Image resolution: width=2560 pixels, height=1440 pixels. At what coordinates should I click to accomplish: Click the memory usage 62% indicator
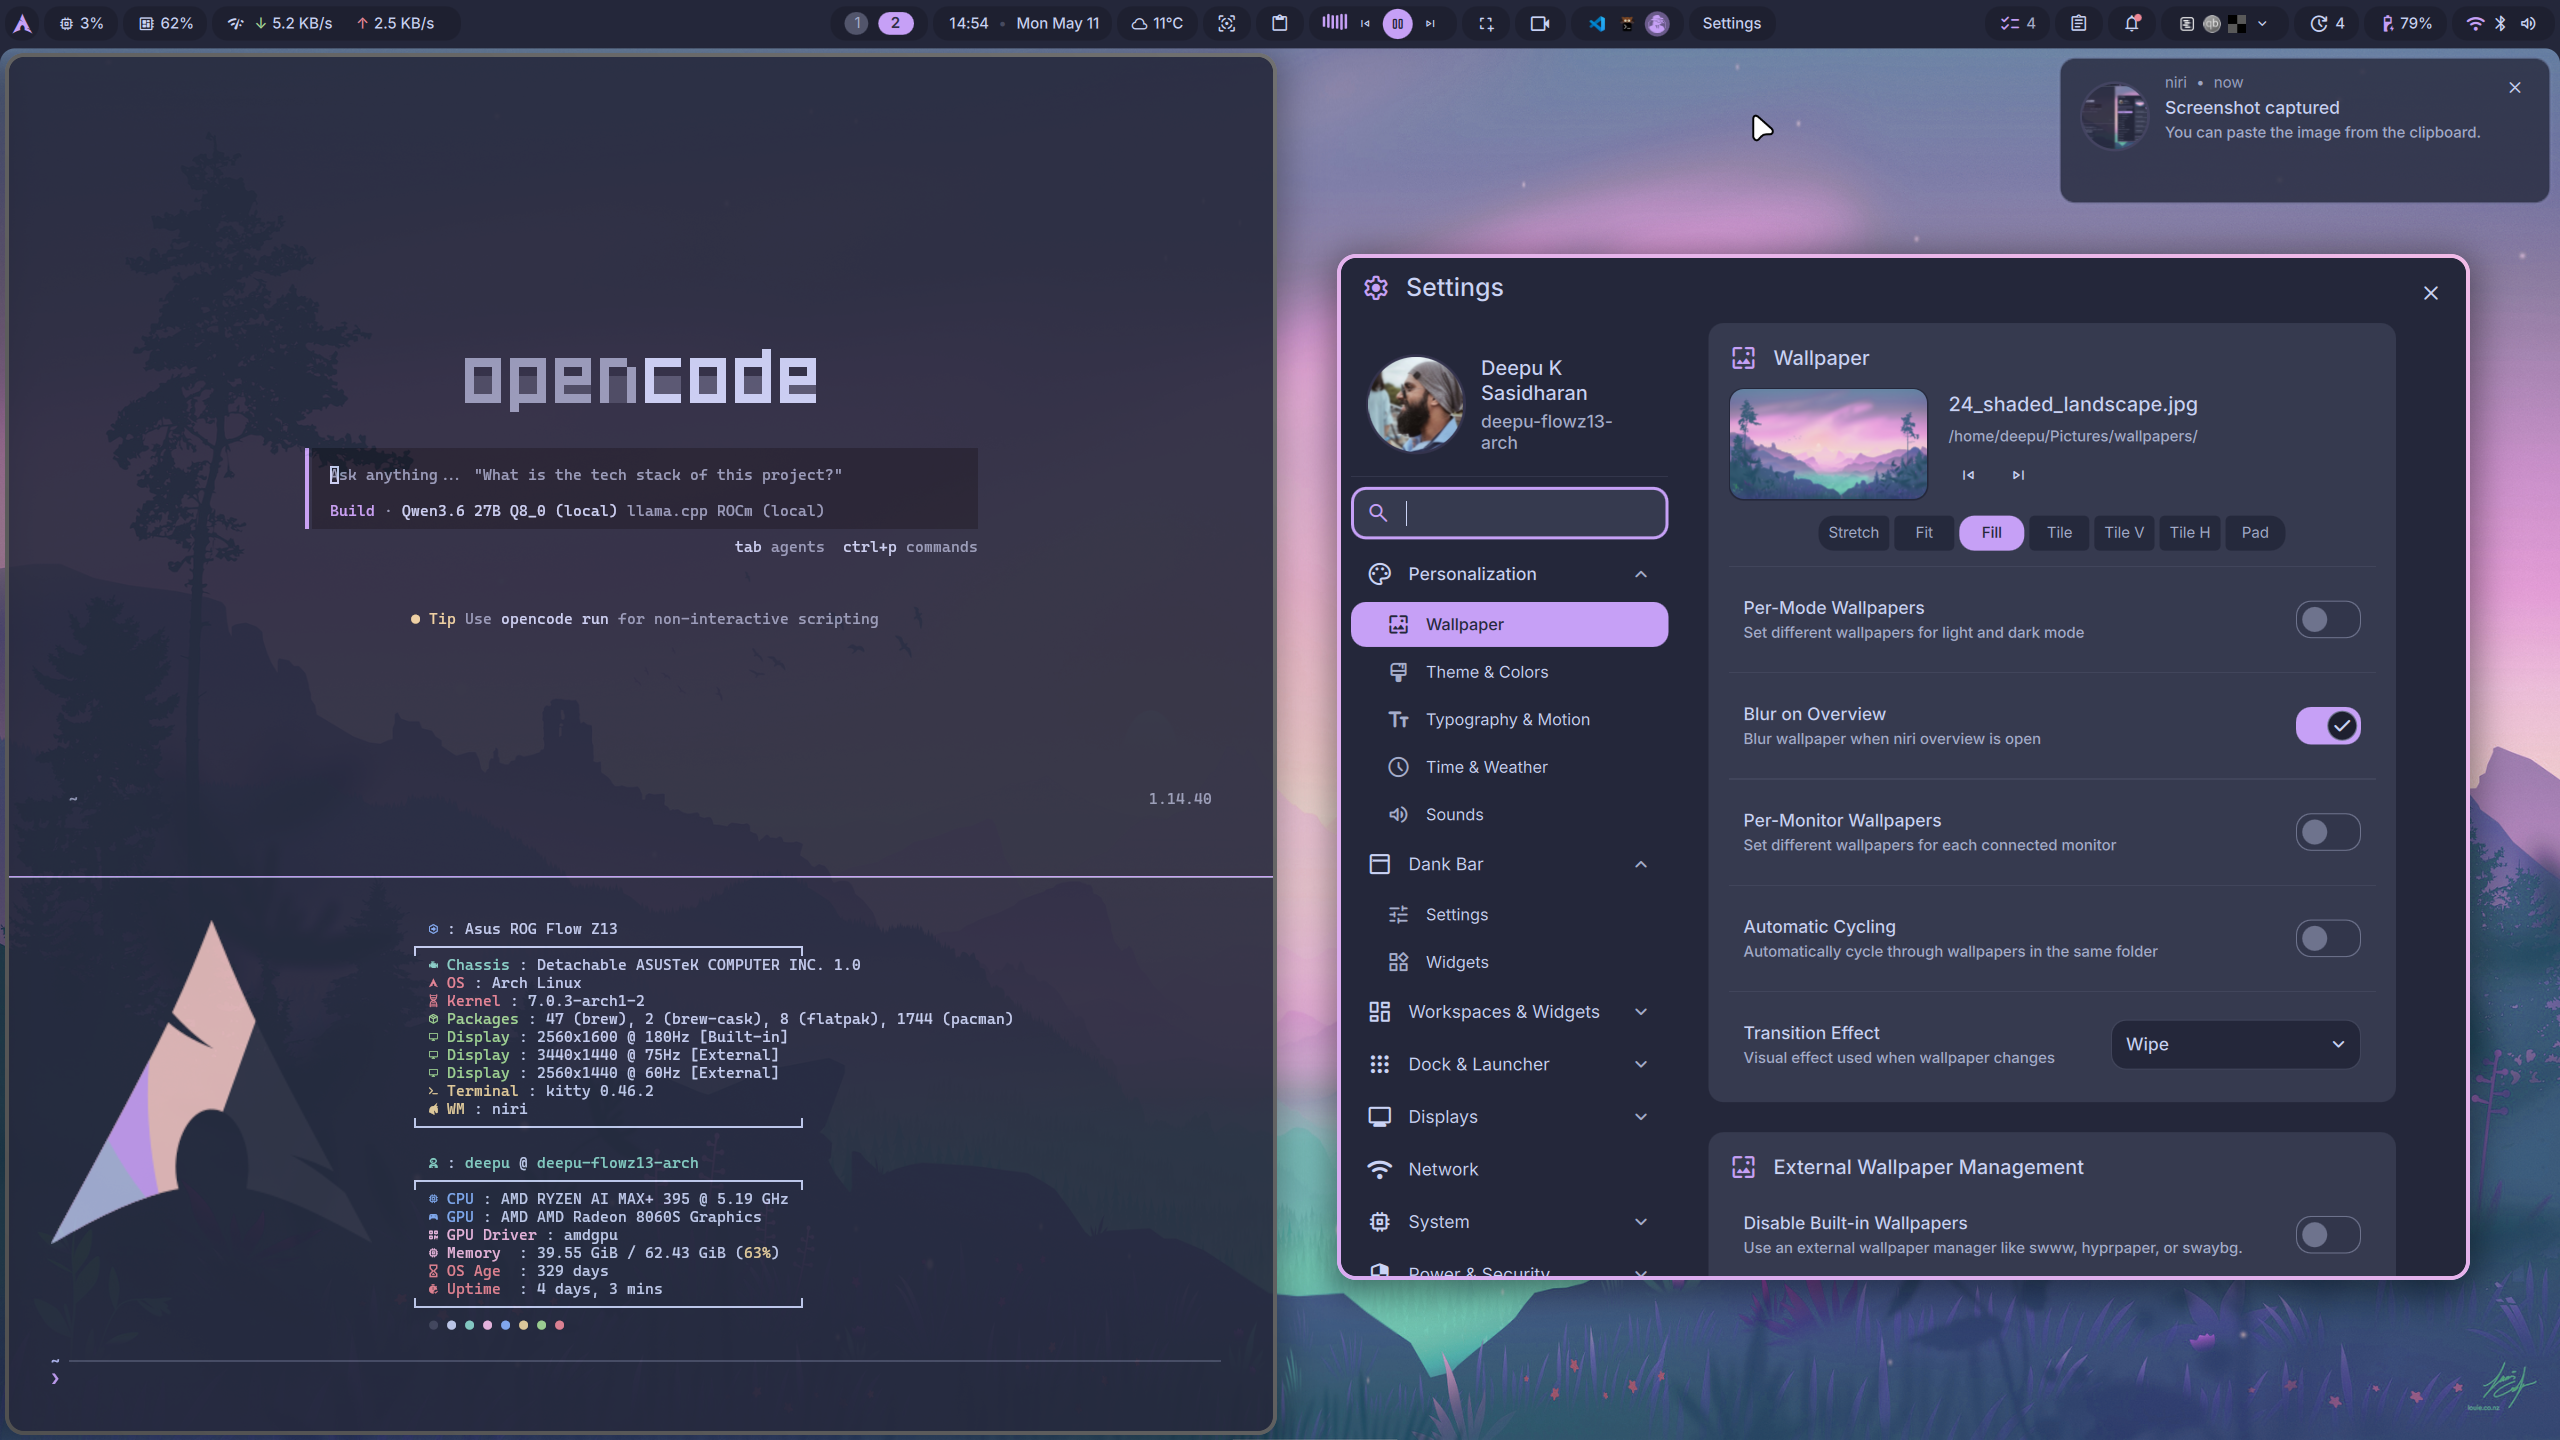(x=166, y=23)
